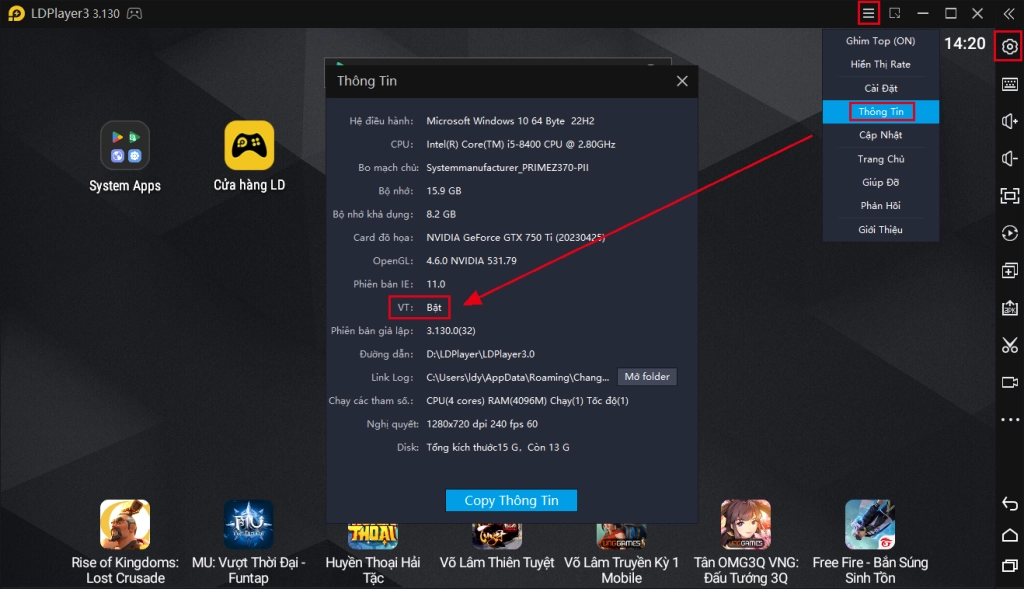Click the path D:\LDPlayer\LDPlayer3.0
1024x589 pixels.
[480, 354]
